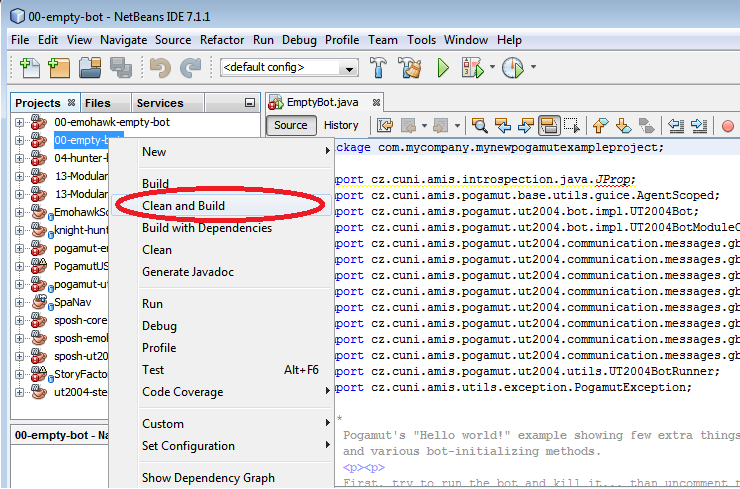Image resolution: width=740 pixels, height=489 pixels.
Task: Click Previous Bookmark up-arrow icon
Action: tap(600, 126)
